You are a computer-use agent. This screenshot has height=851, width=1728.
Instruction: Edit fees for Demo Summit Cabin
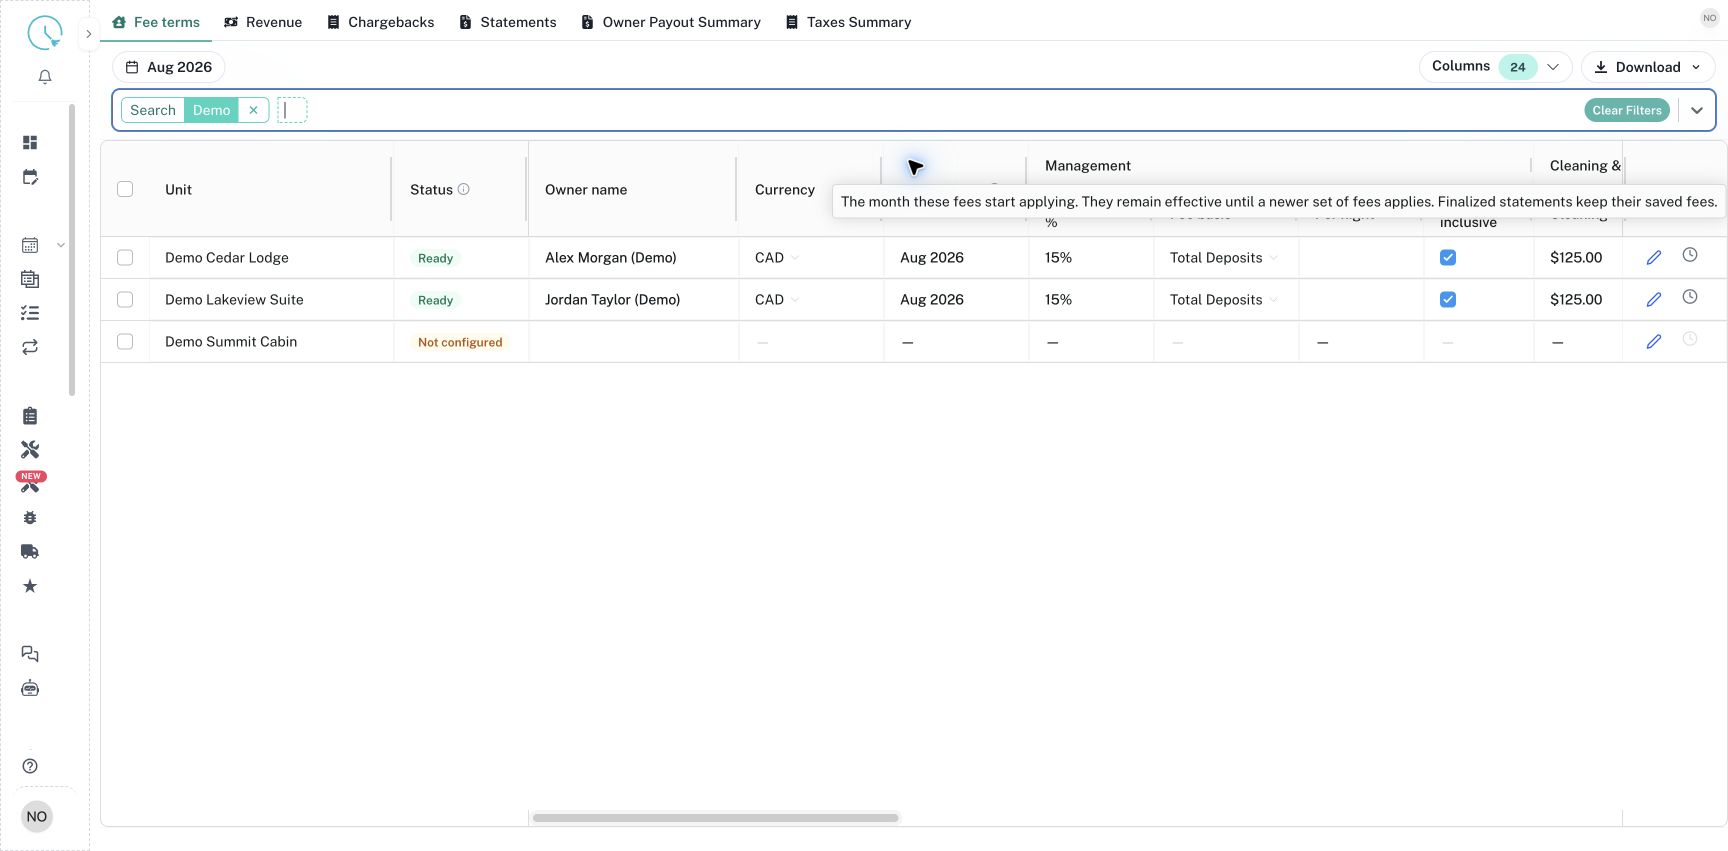1654,342
